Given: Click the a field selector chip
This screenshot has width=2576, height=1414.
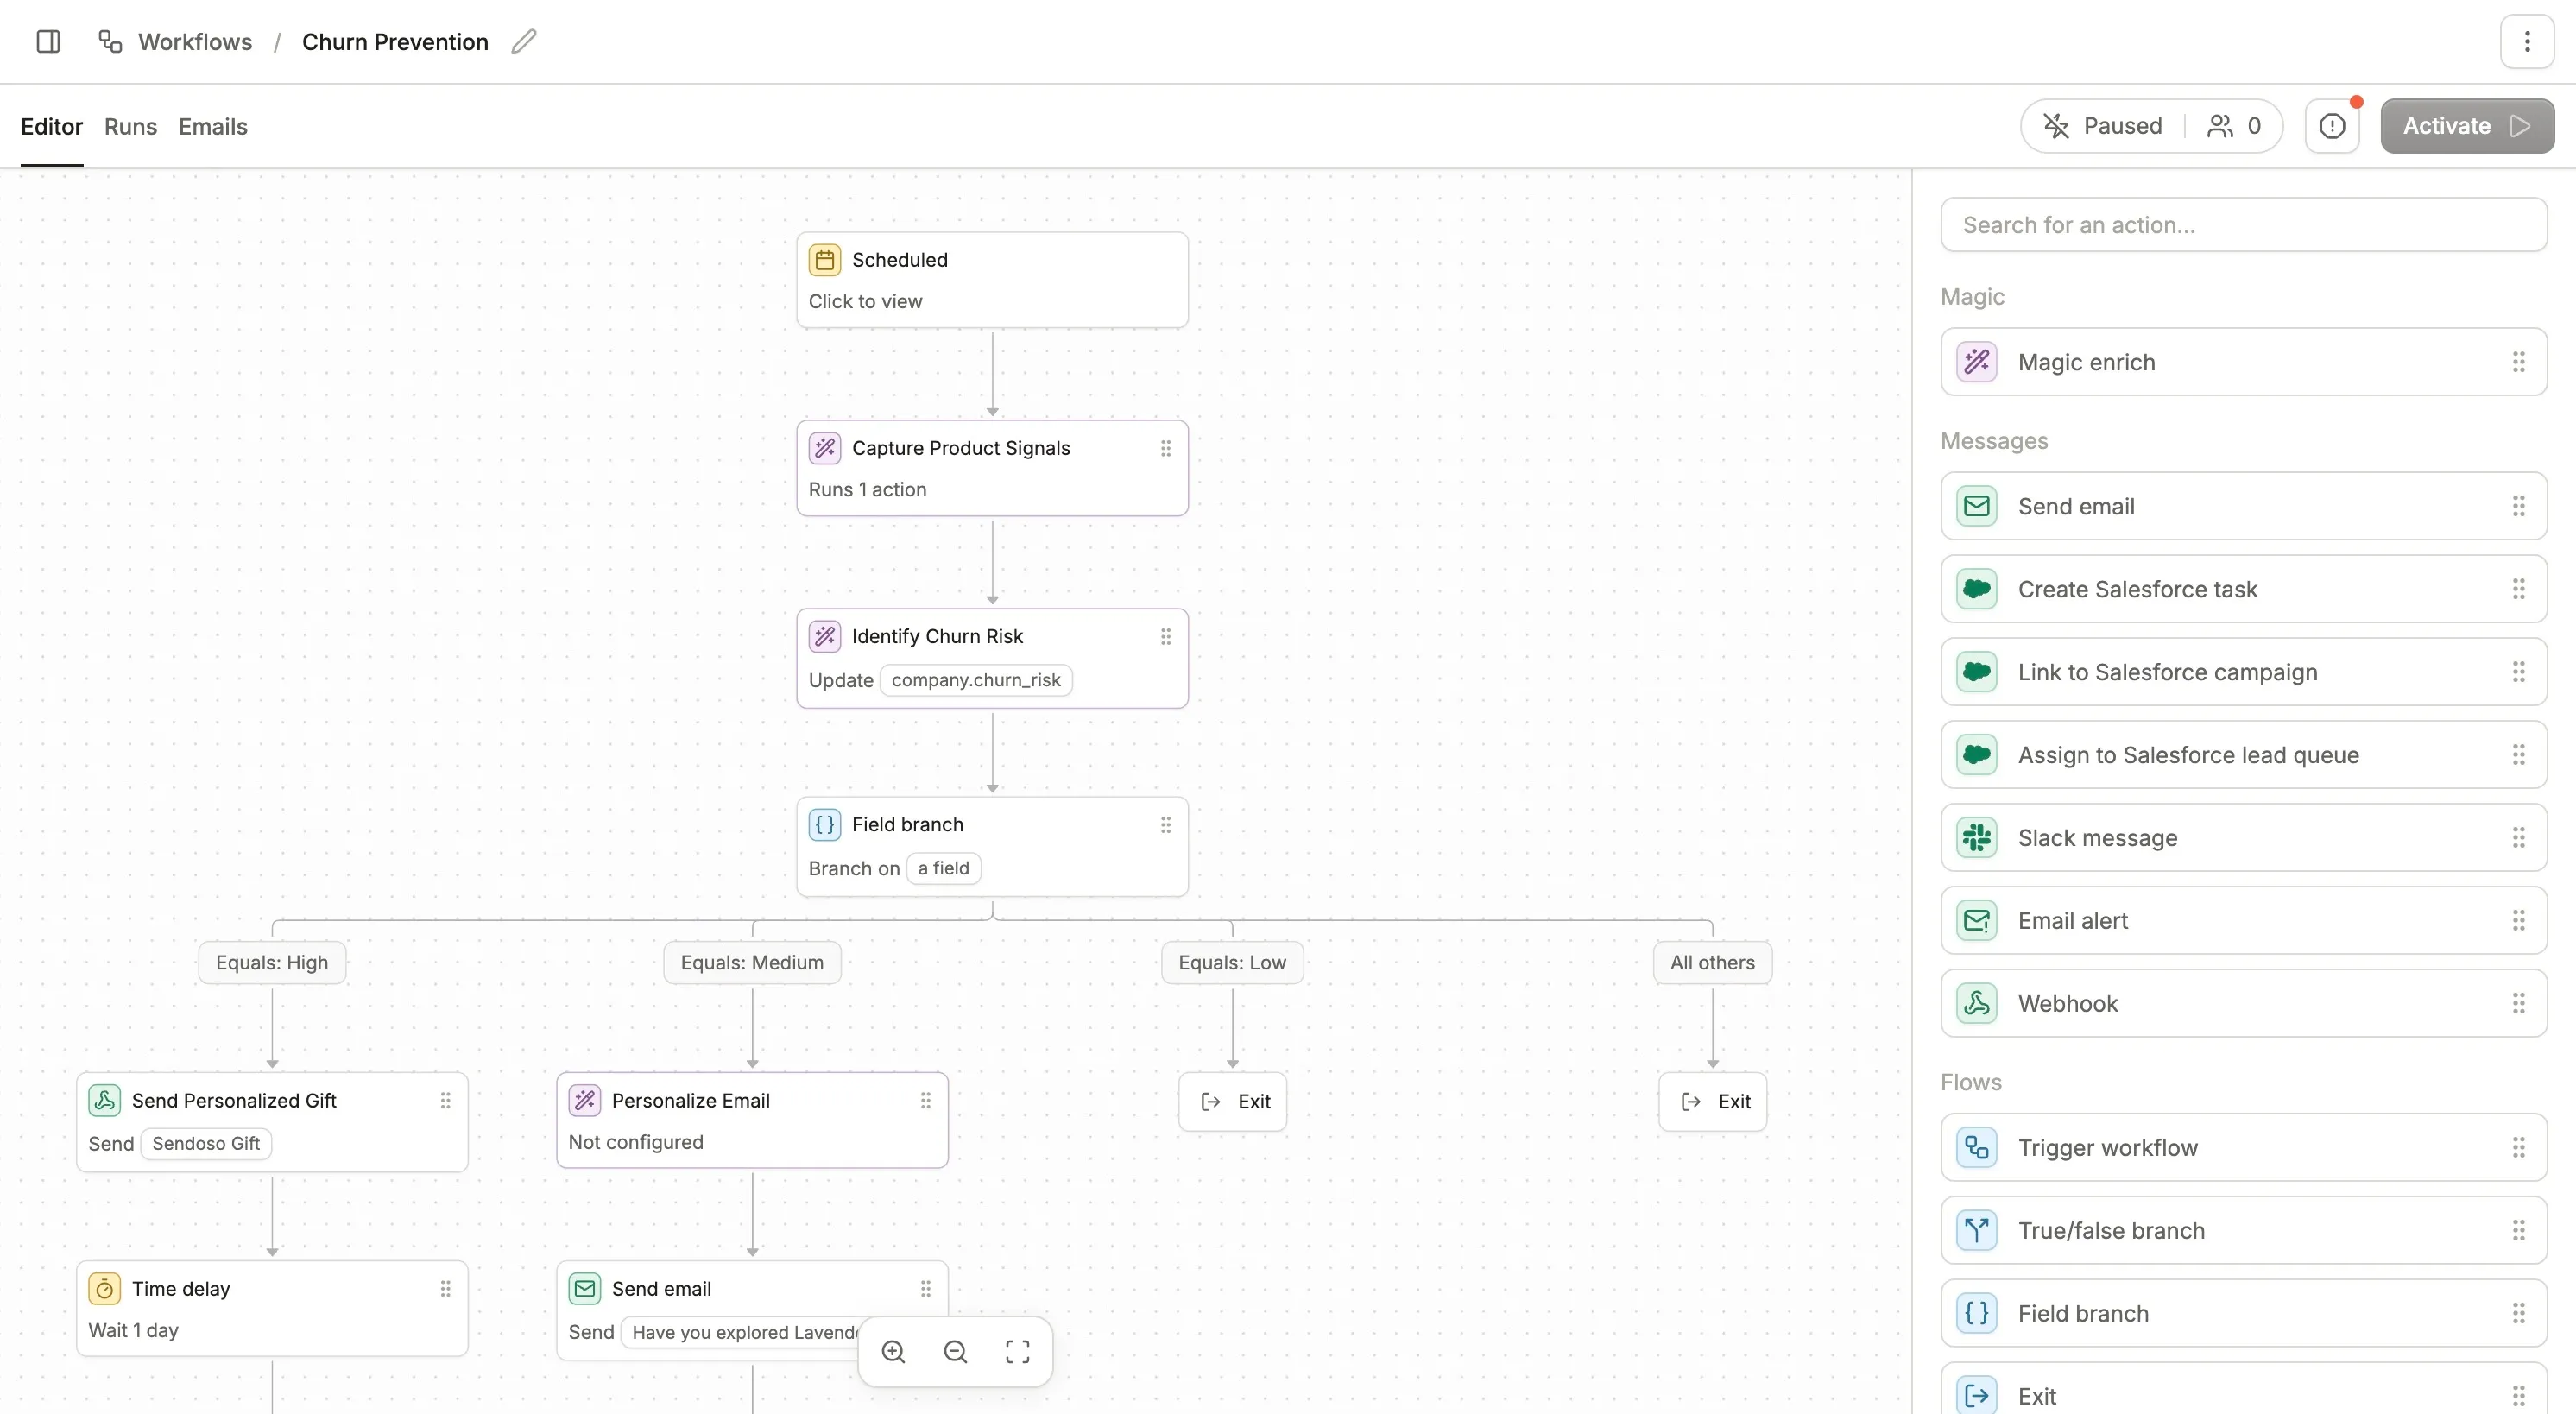Looking at the screenshot, I should pyautogui.click(x=943, y=868).
